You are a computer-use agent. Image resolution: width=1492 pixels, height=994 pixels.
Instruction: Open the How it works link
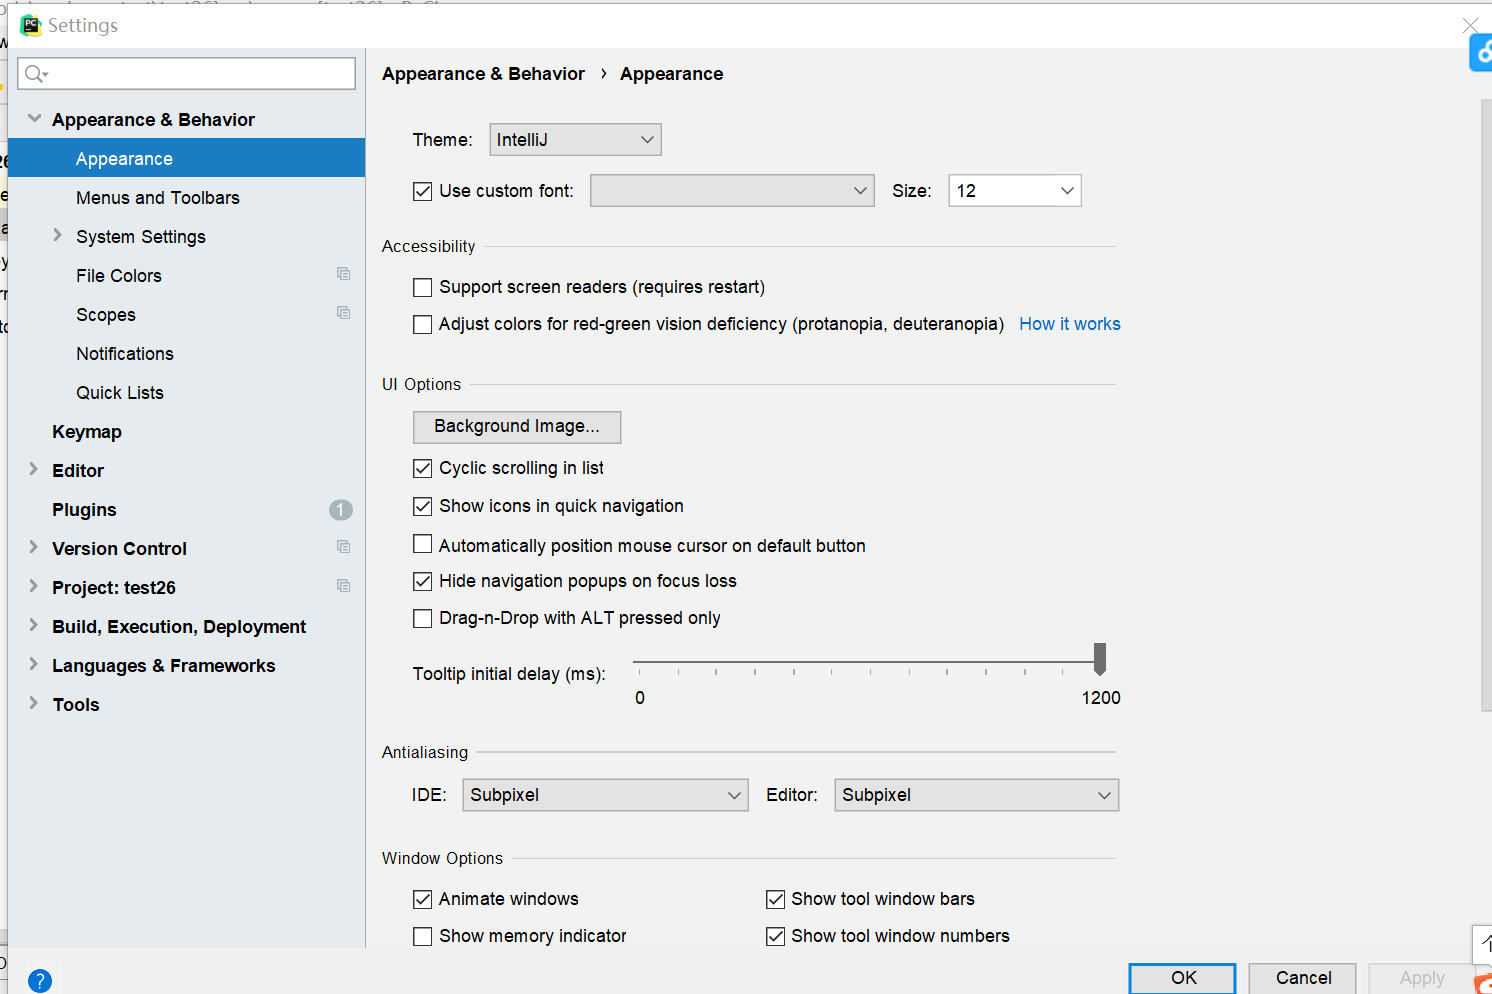click(1070, 324)
